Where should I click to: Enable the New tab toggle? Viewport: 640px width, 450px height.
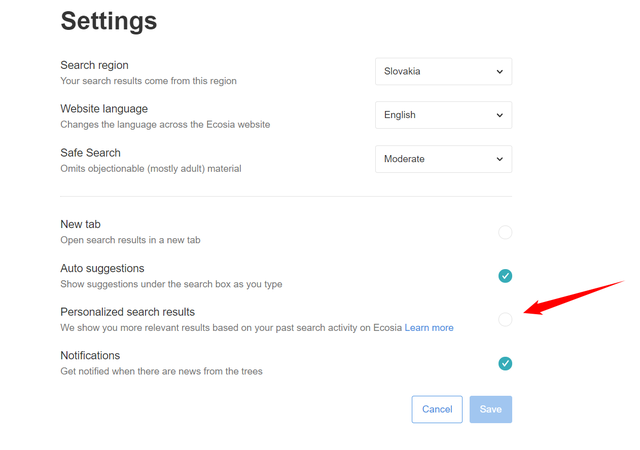click(505, 232)
